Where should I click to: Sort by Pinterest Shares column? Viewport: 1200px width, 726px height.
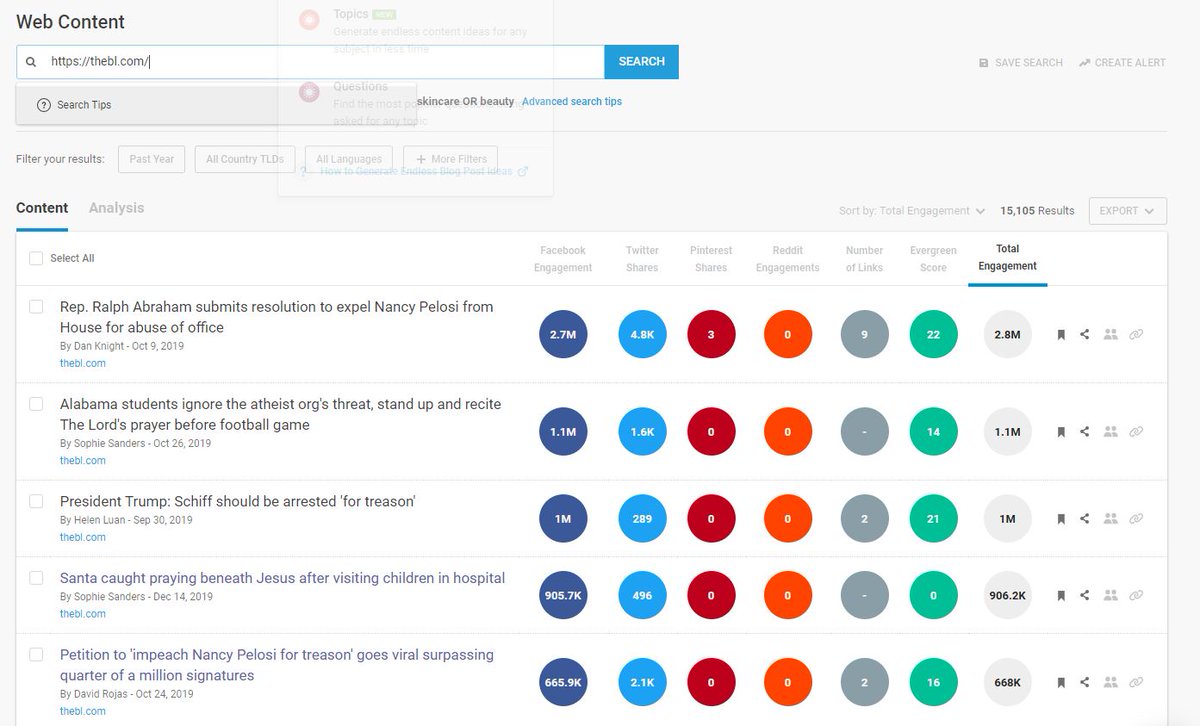point(711,259)
